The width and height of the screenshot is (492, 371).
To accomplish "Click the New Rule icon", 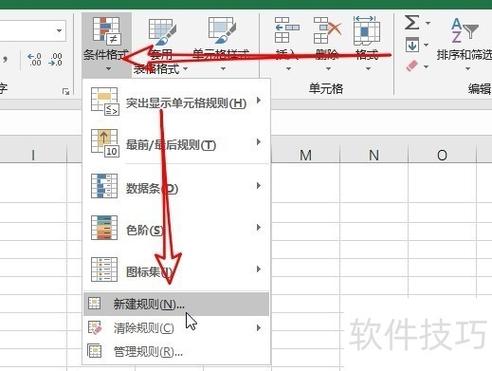I will (94, 303).
